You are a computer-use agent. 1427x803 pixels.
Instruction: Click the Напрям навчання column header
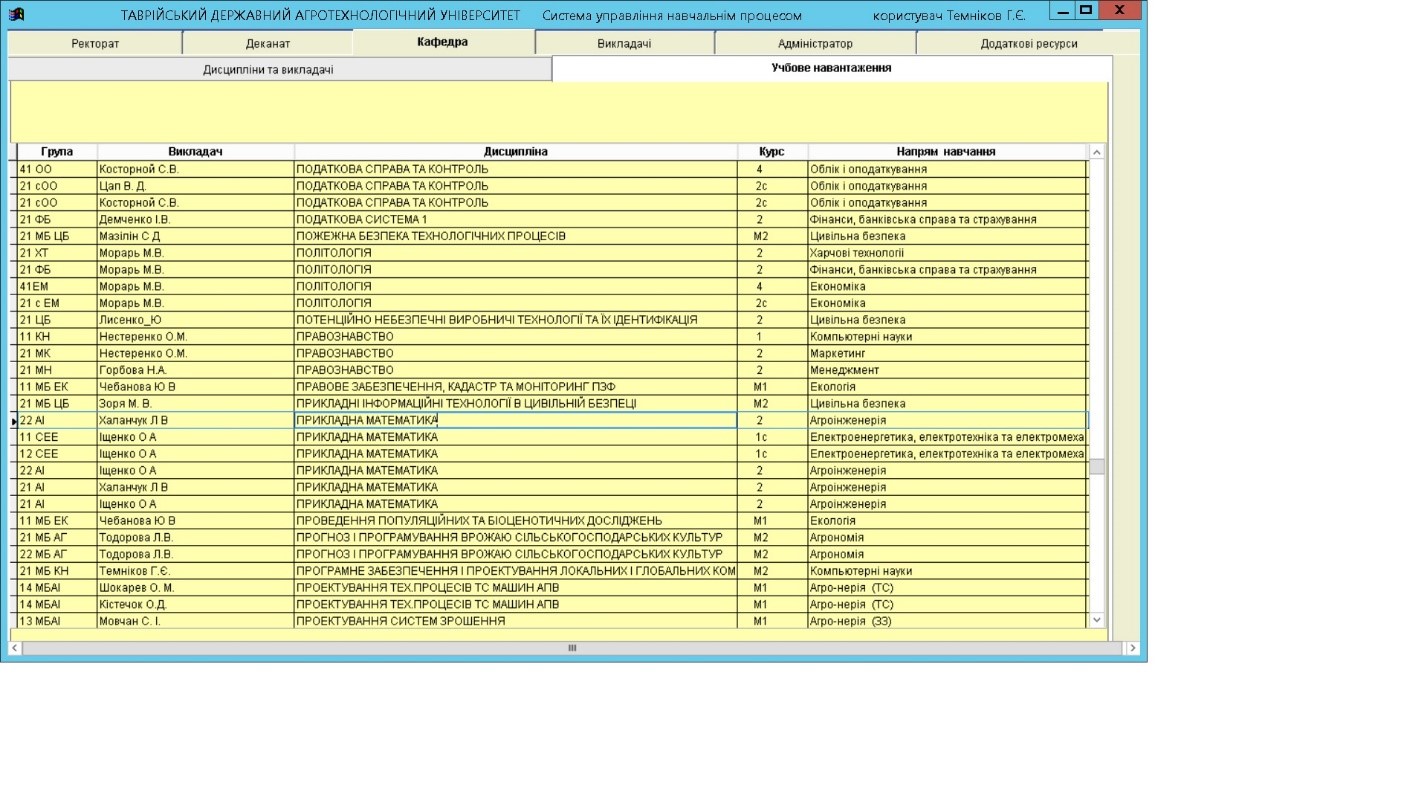tap(946, 152)
